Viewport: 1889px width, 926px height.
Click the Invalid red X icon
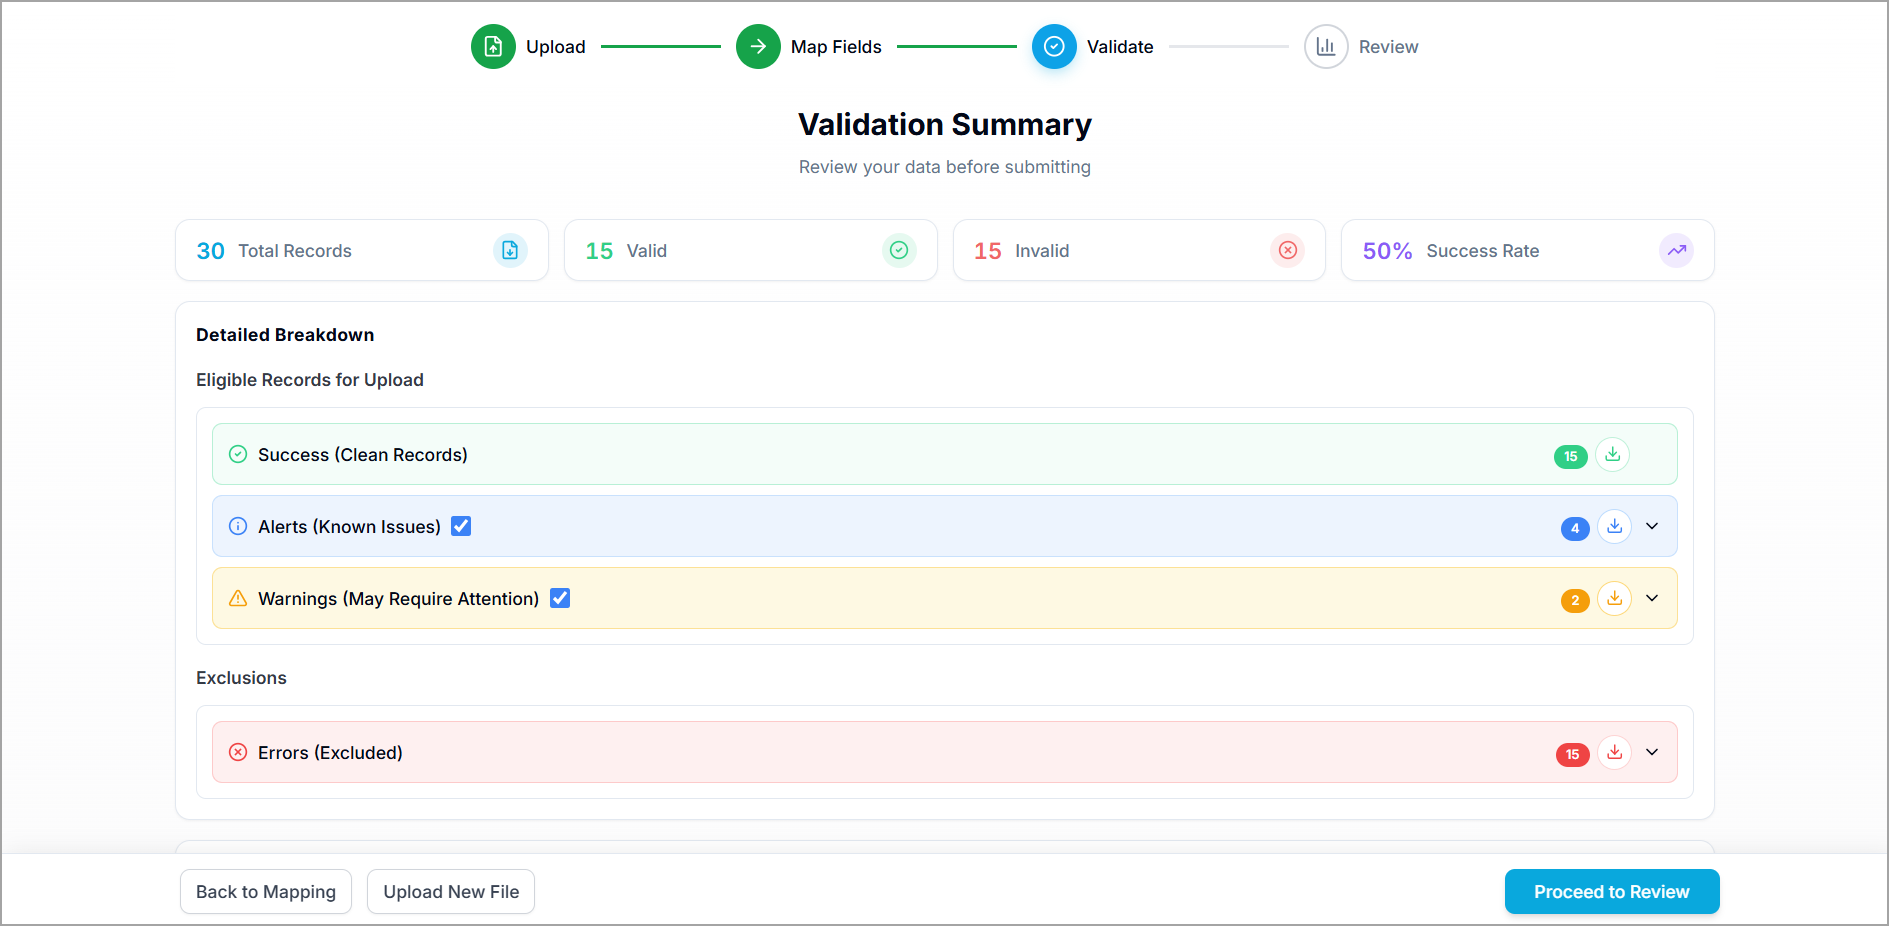click(1288, 251)
